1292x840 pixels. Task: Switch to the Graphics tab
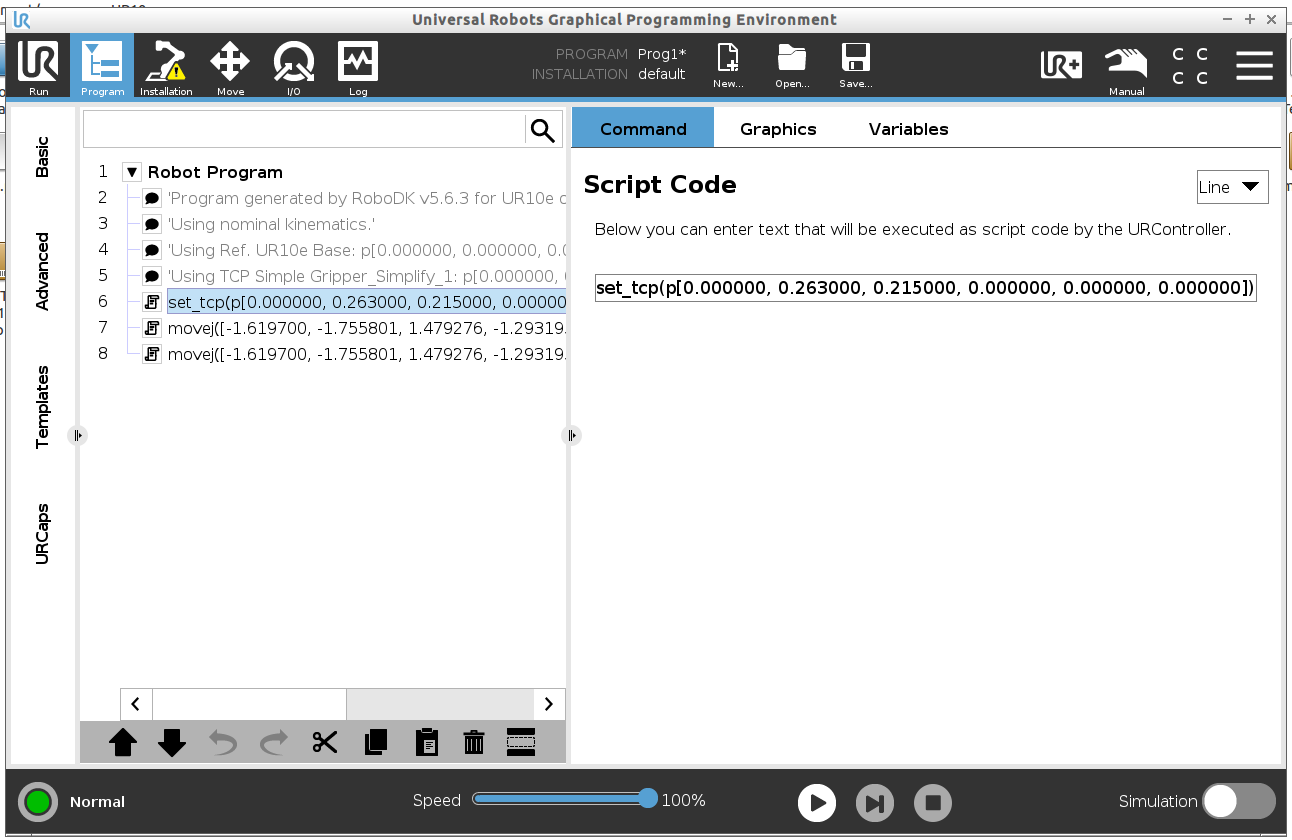(x=778, y=129)
